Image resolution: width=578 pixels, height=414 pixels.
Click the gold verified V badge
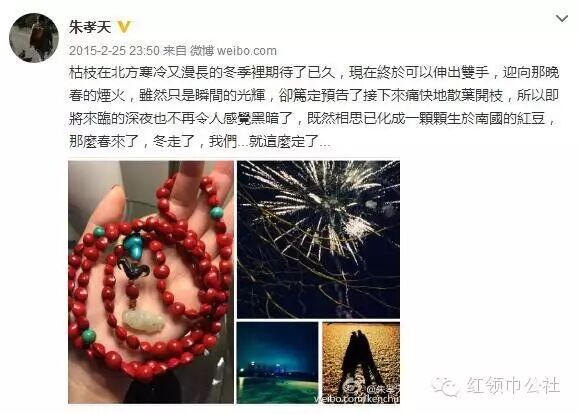(124, 27)
